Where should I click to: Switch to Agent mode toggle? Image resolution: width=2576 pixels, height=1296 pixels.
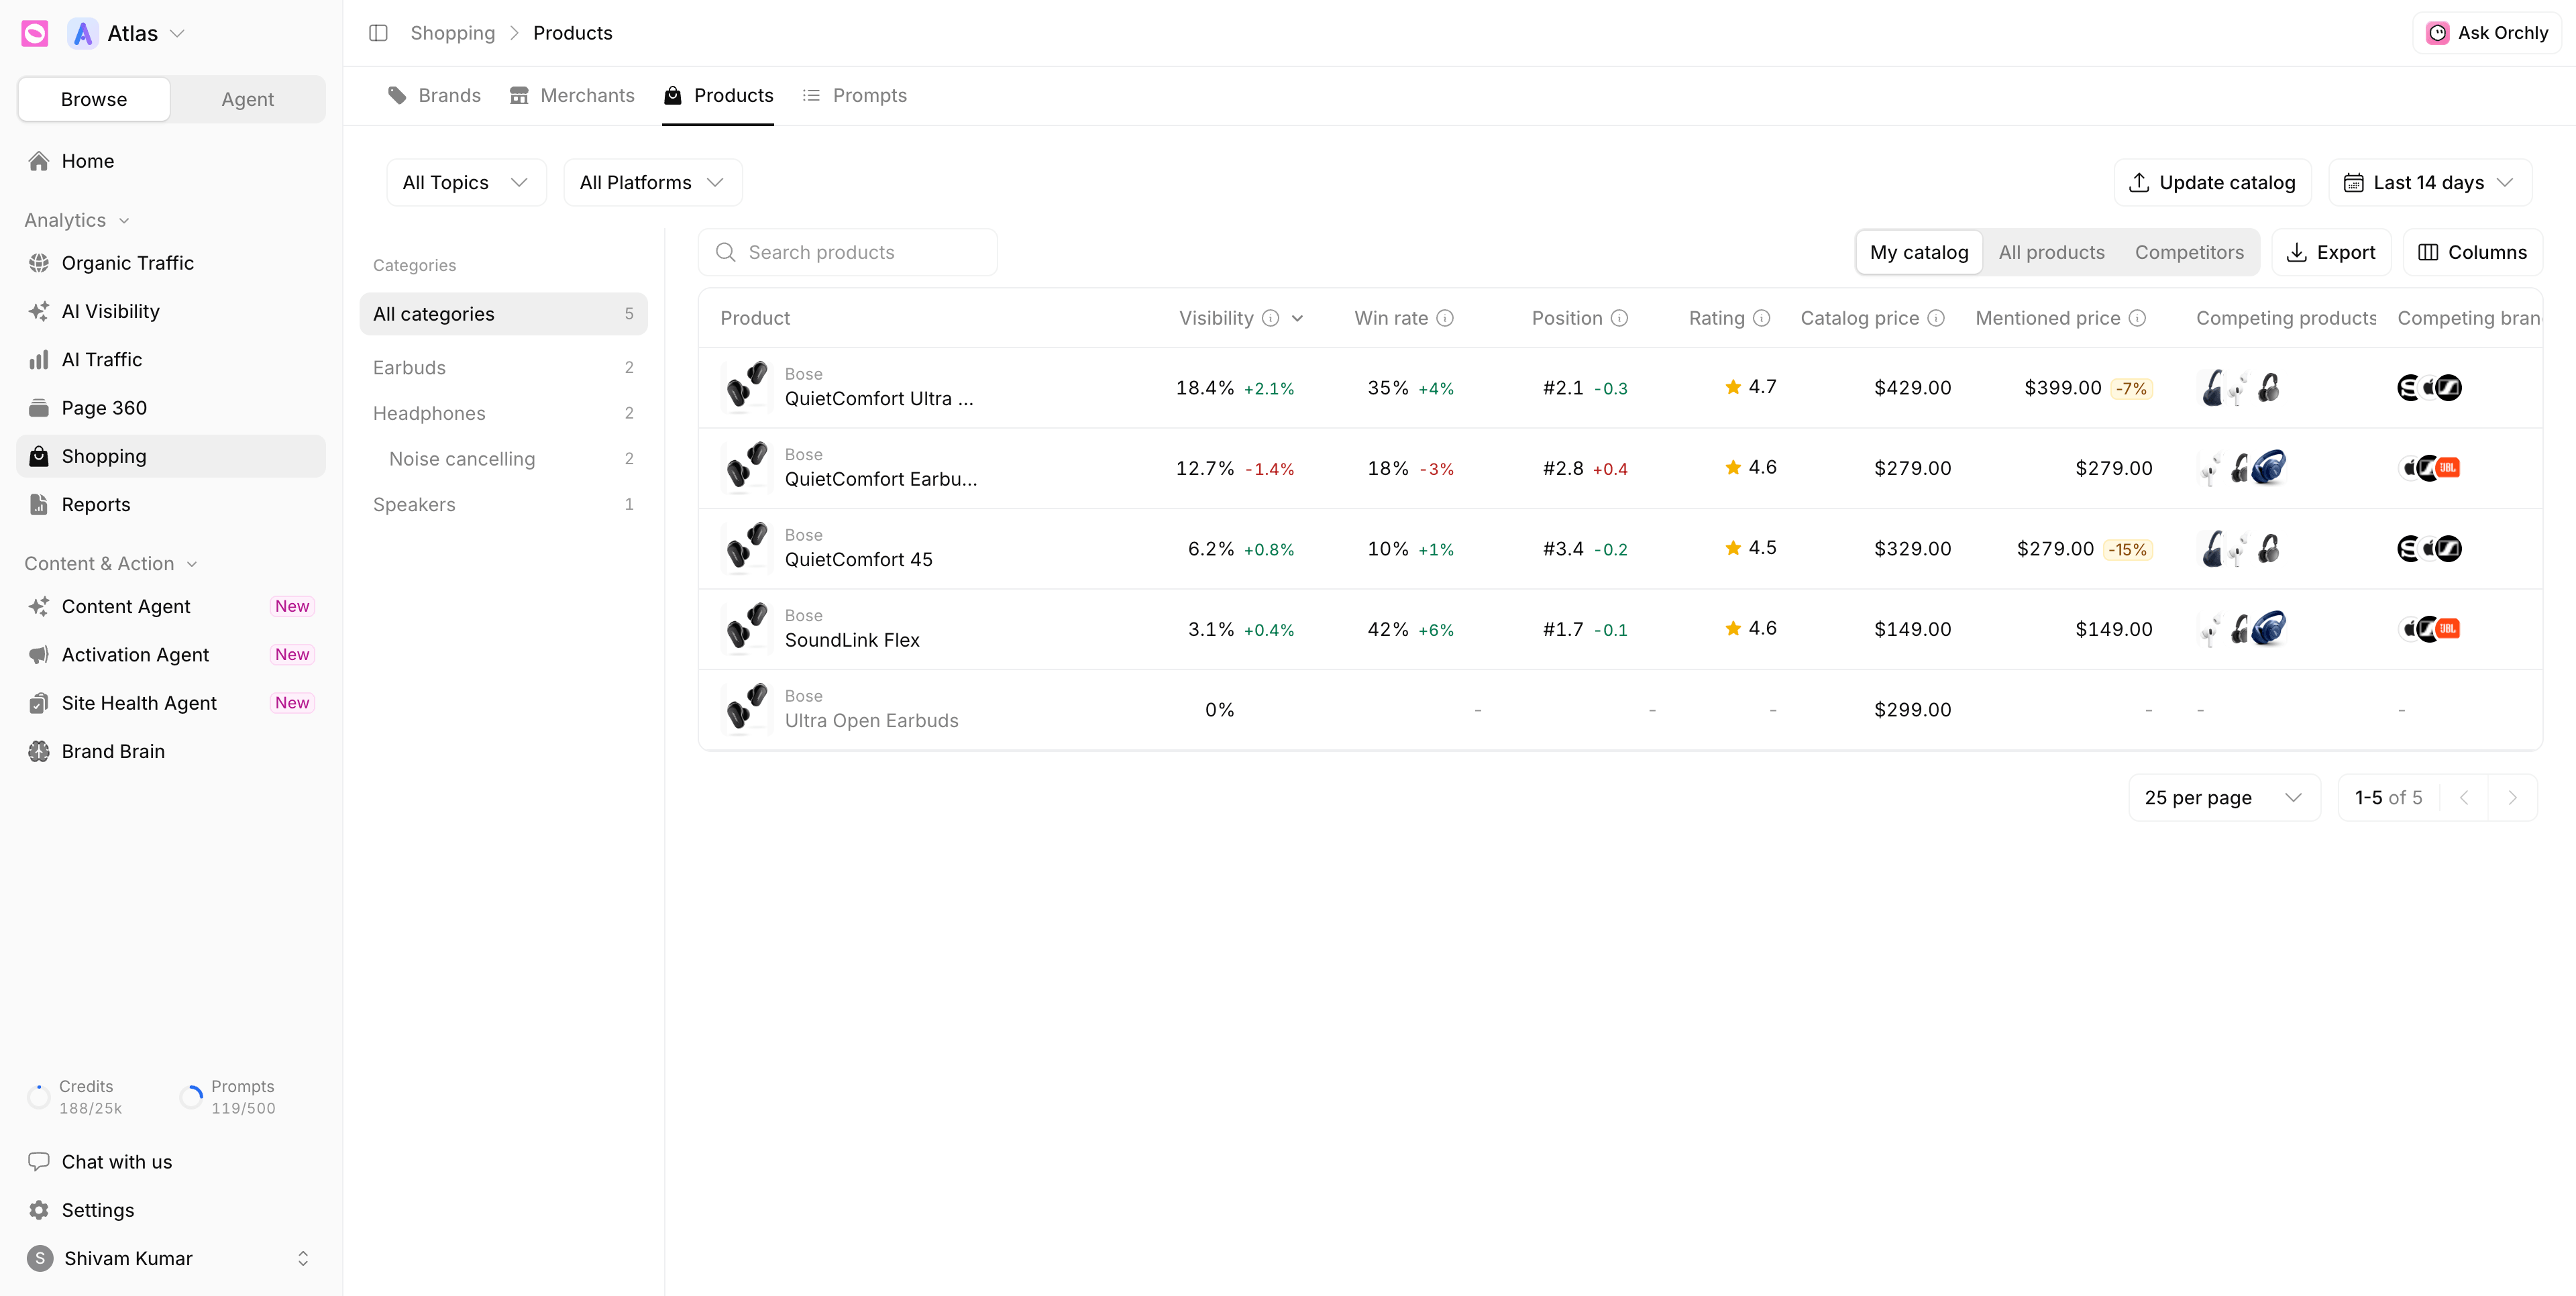tap(247, 99)
